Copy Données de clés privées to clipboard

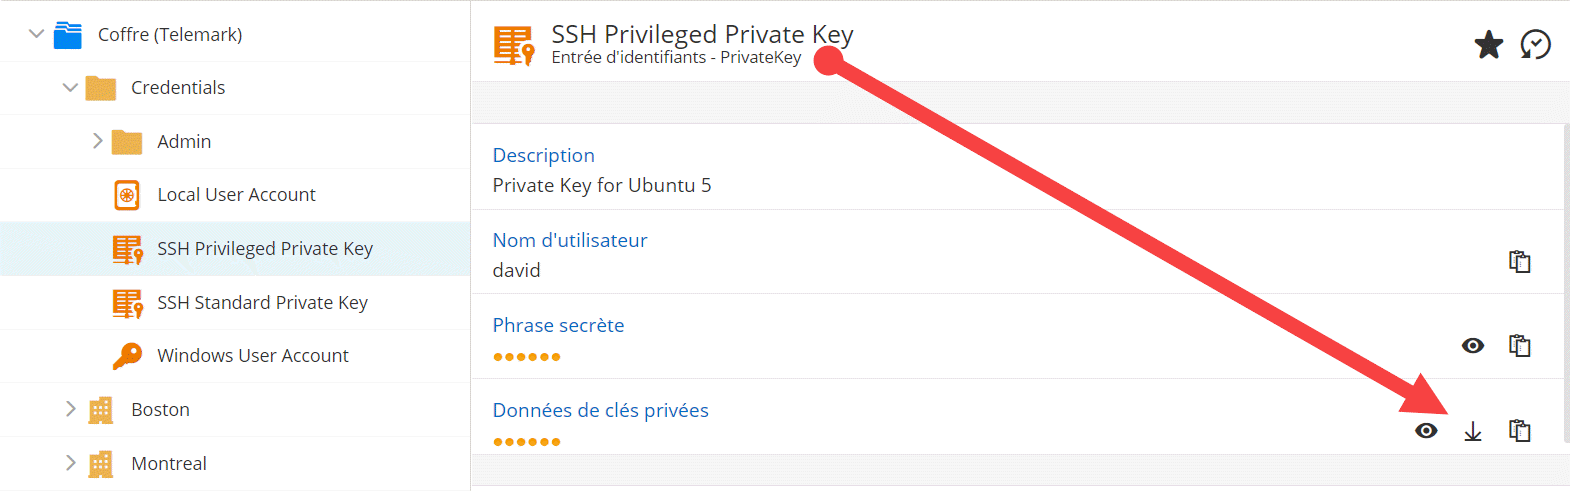click(x=1520, y=431)
